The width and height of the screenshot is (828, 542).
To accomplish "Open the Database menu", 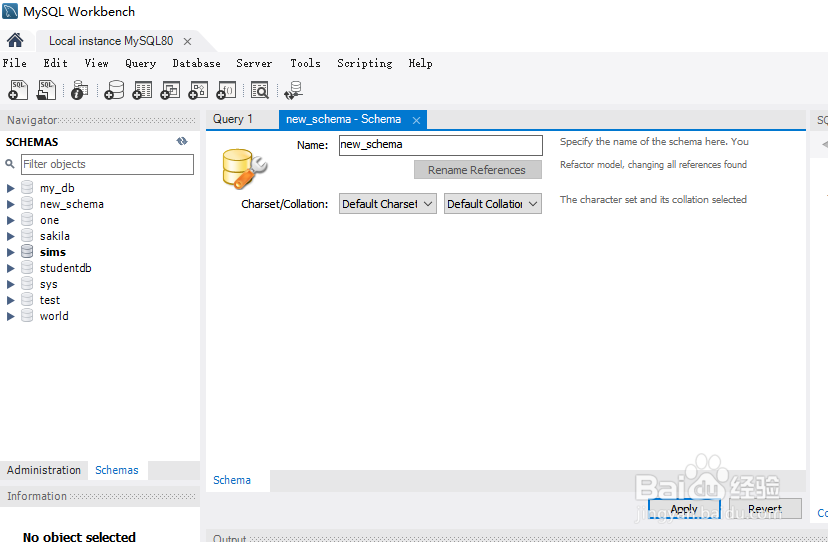I will point(196,63).
